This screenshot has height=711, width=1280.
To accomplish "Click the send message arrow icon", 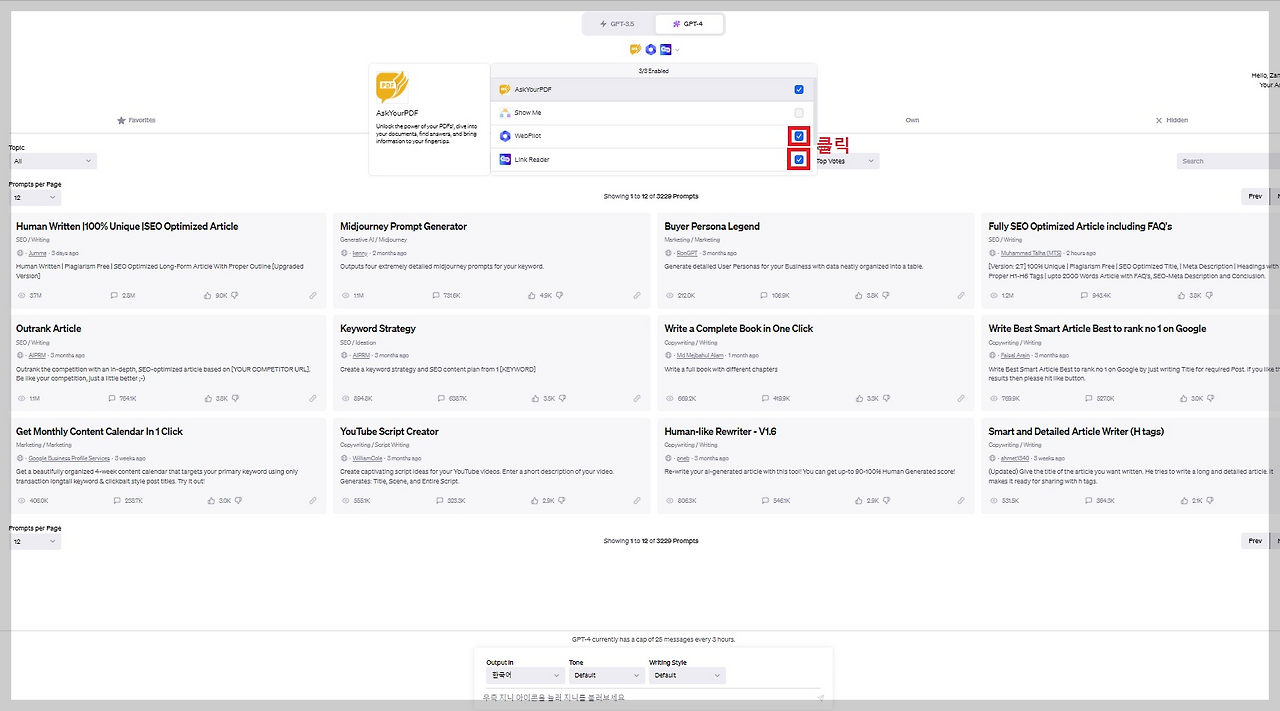I will [820, 698].
